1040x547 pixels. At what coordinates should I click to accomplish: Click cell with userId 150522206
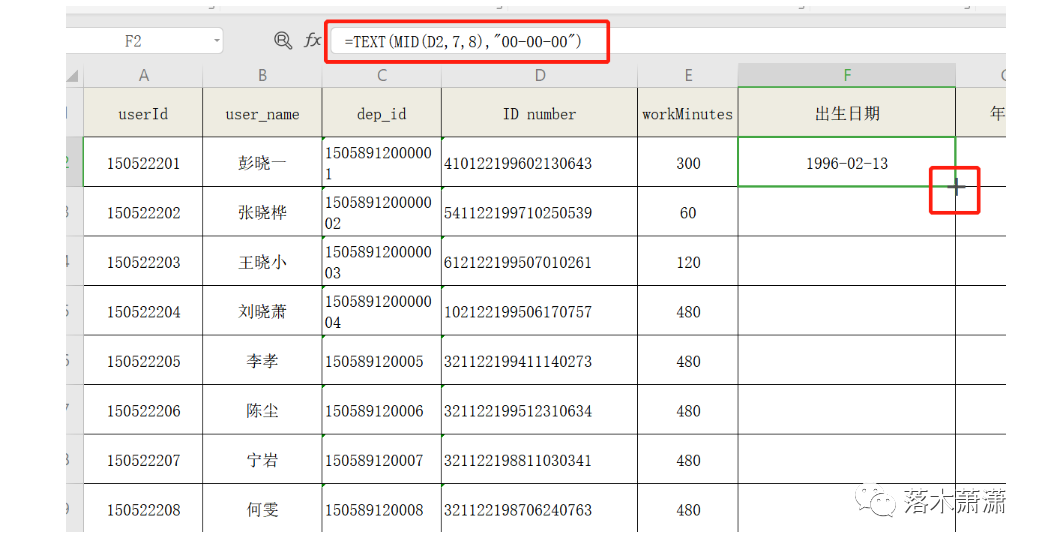[x=143, y=410]
